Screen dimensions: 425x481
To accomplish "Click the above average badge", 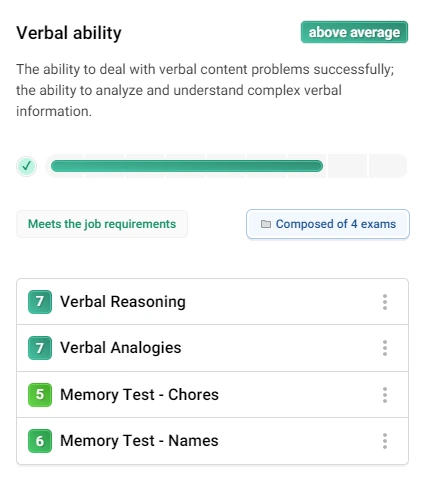I will 354,32.
